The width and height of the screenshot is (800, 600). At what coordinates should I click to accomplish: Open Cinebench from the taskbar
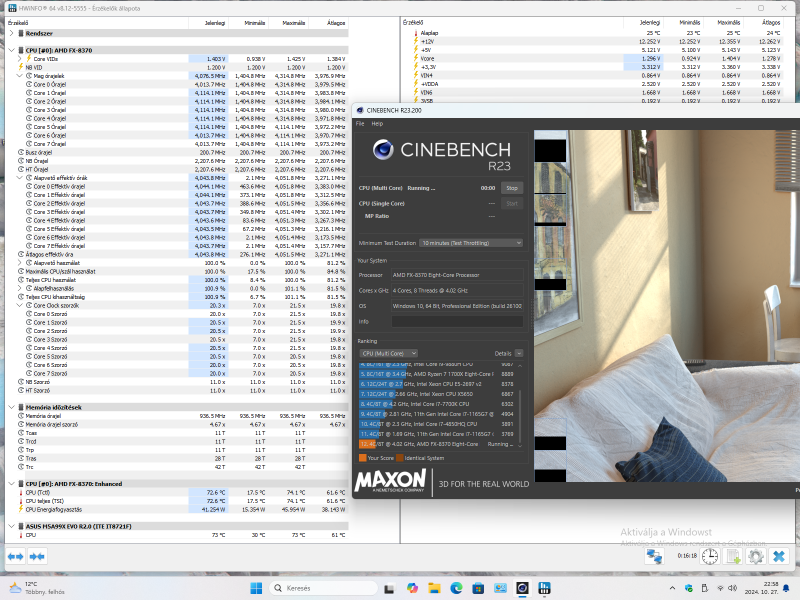[522, 588]
